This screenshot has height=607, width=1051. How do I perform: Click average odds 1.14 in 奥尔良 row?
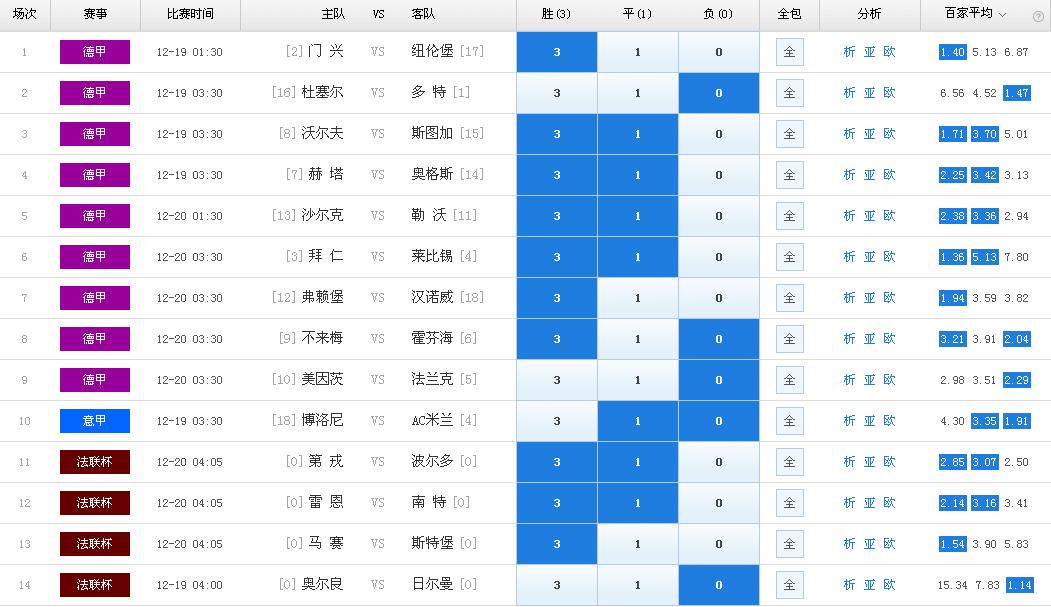(x=1019, y=585)
